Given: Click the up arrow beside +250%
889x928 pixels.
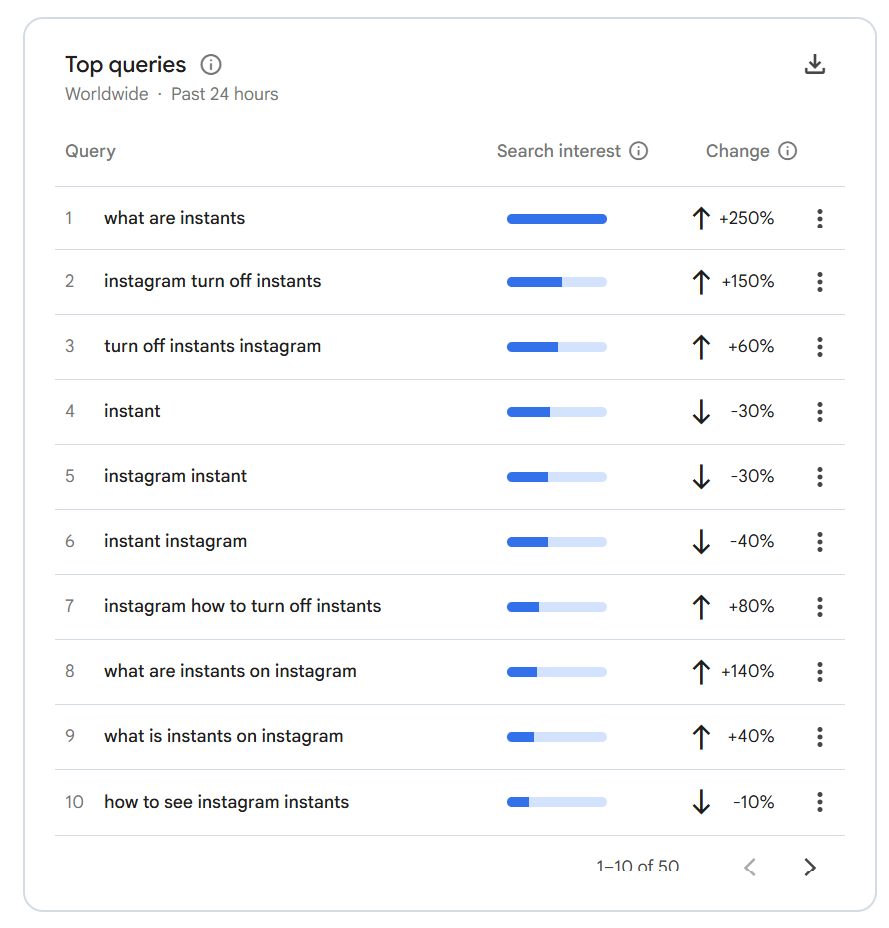Looking at the screenshot, I should [701, 218].
